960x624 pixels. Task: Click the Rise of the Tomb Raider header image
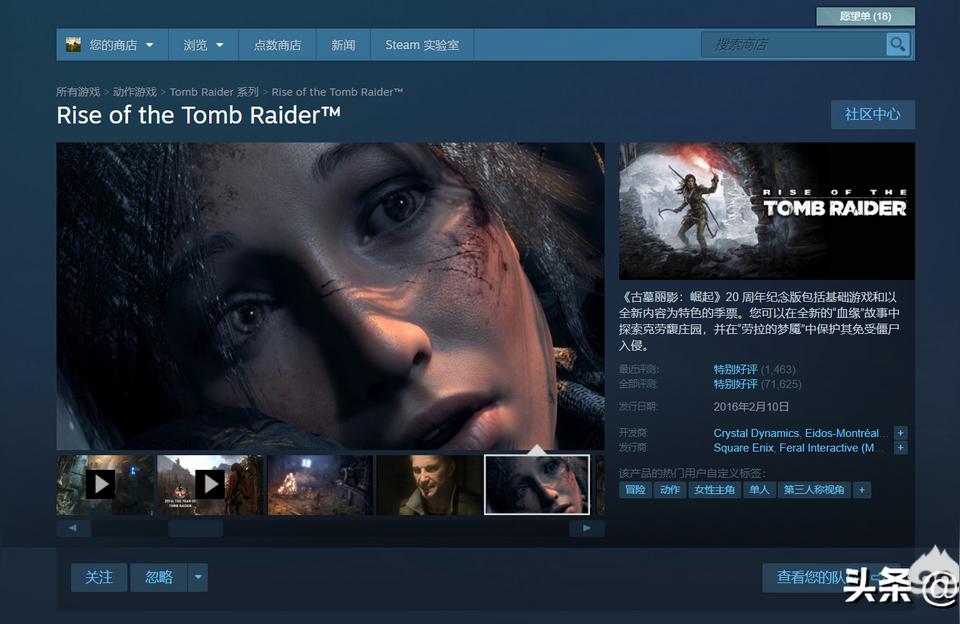(x=767, y=211)
